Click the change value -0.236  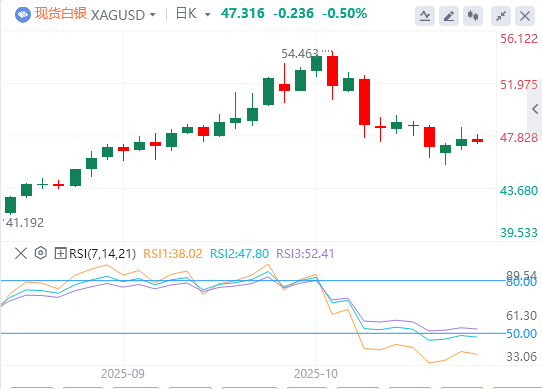pos(293,13)
